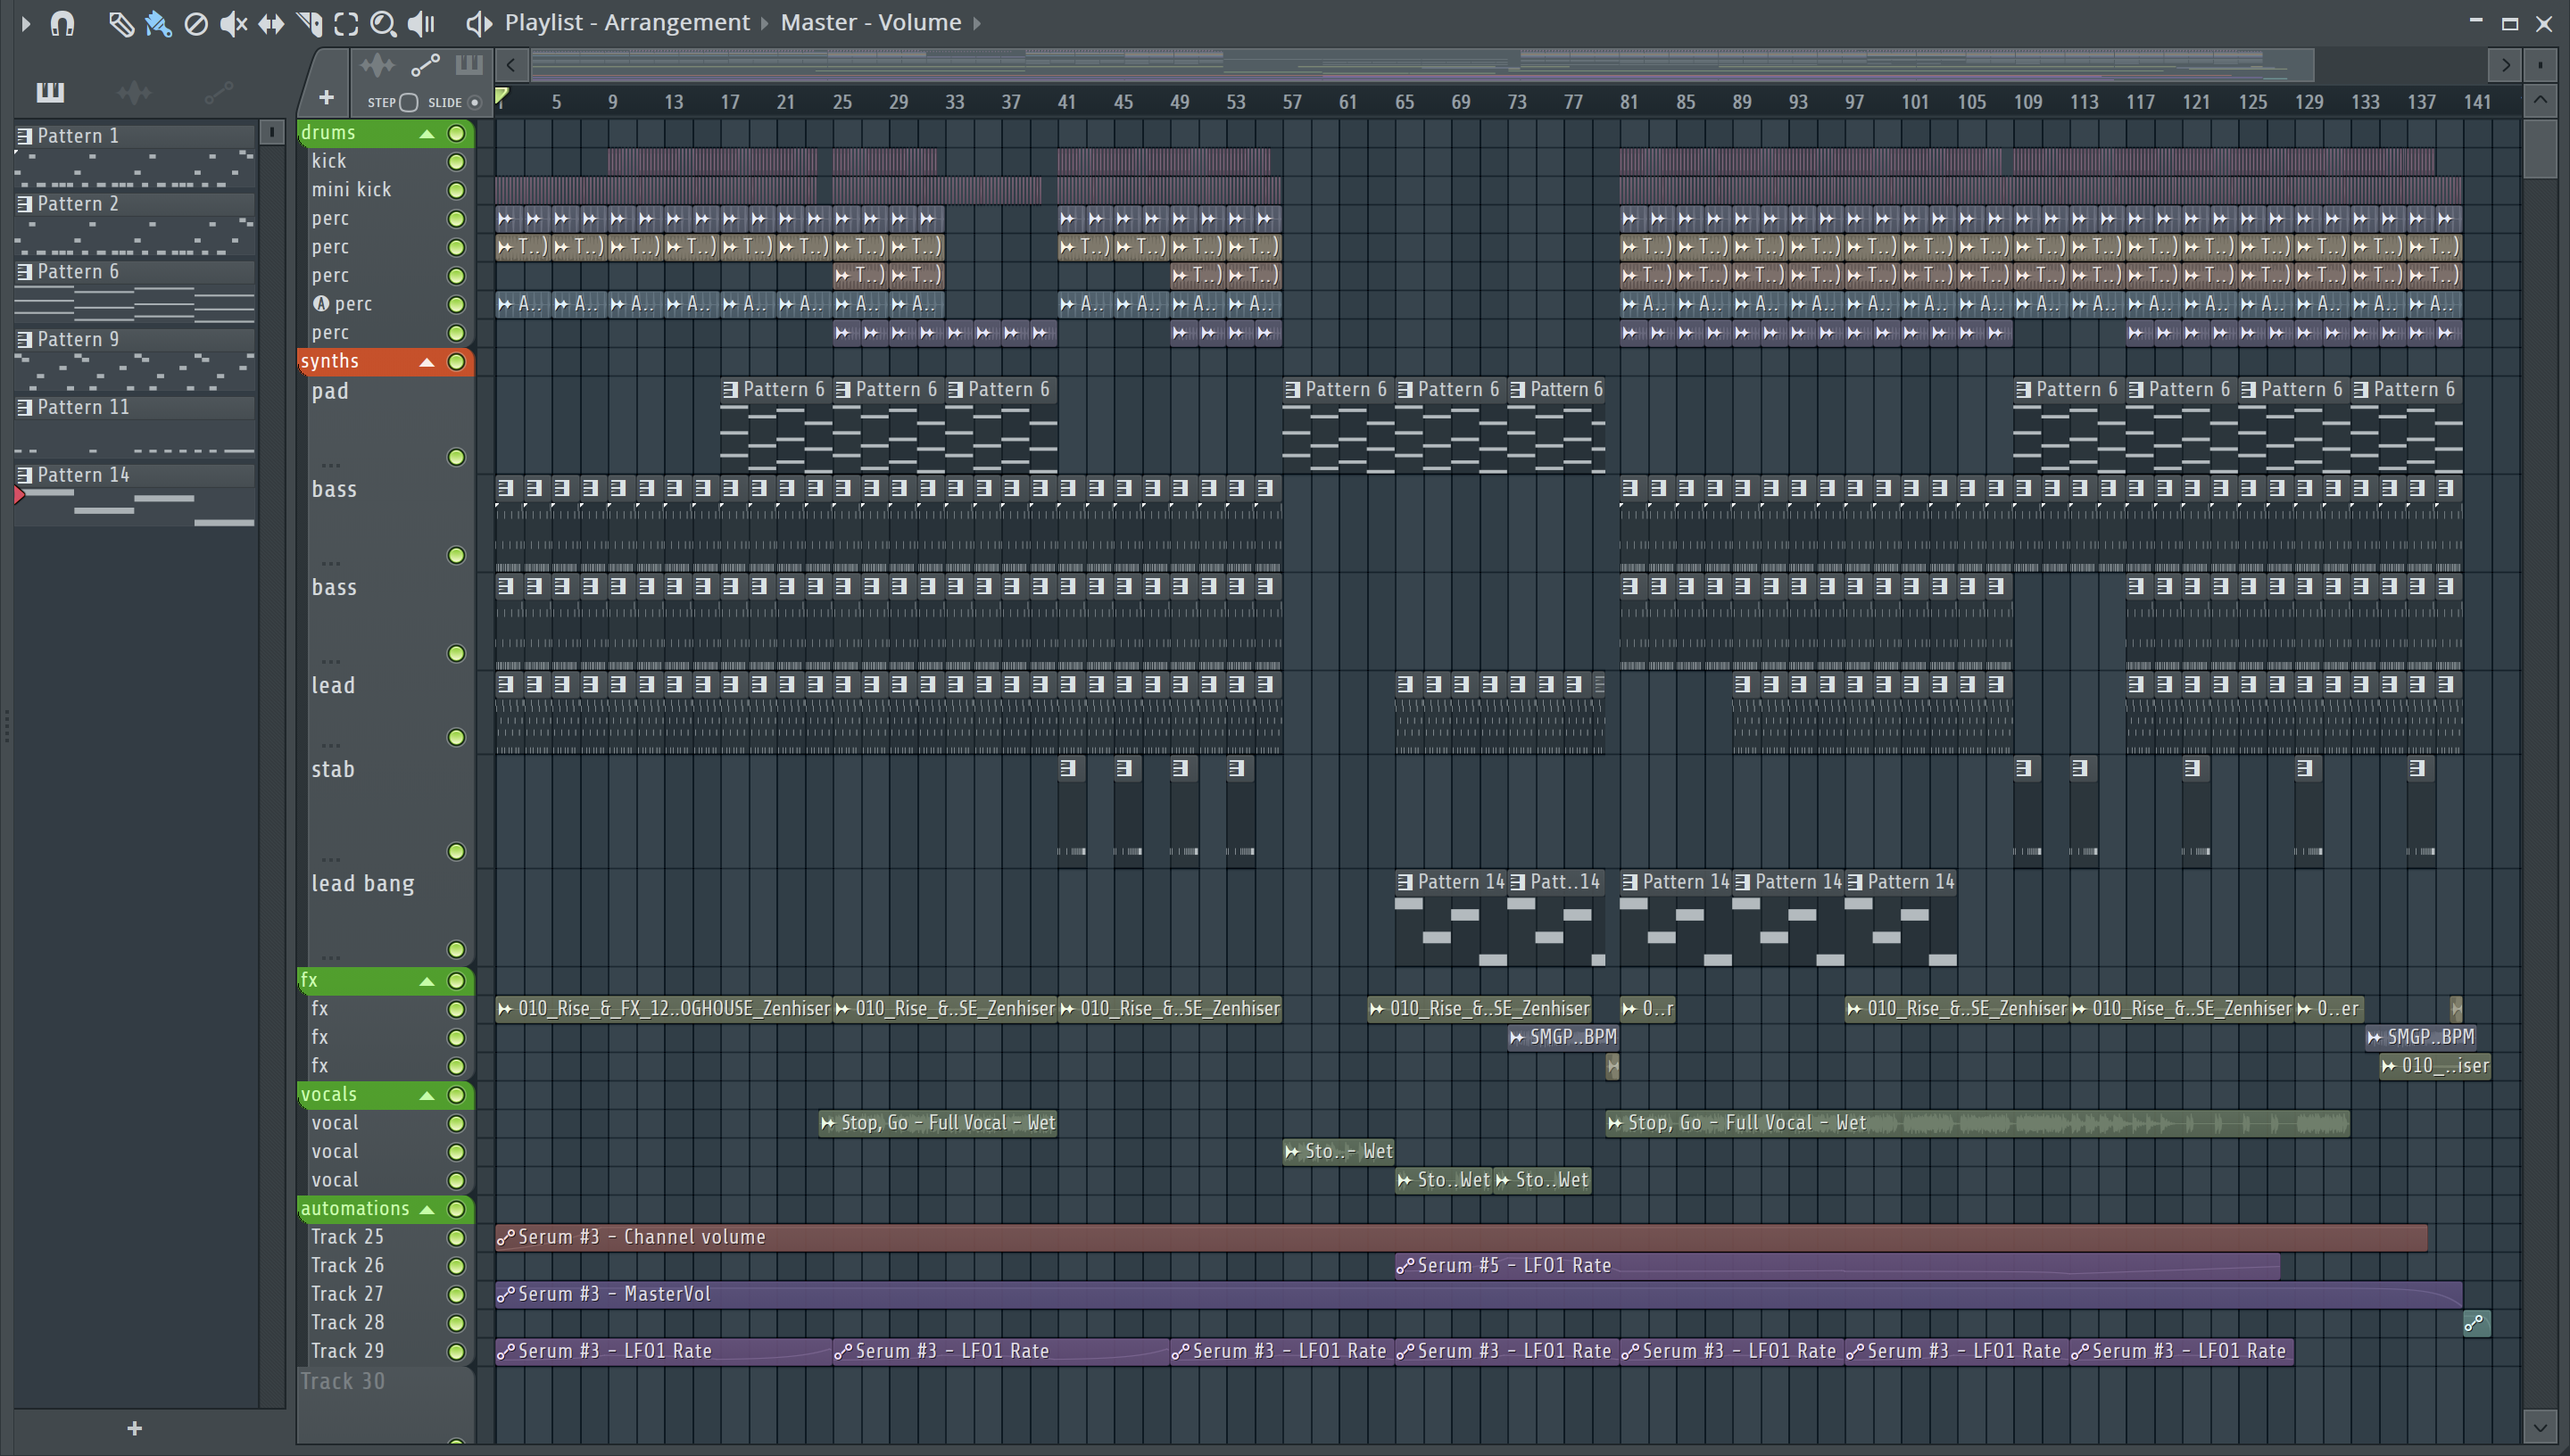This screenshot has width=2570, height=1456.
Task: Open Playlist - Arrangement breadcrumb menu
Action: 626,22
